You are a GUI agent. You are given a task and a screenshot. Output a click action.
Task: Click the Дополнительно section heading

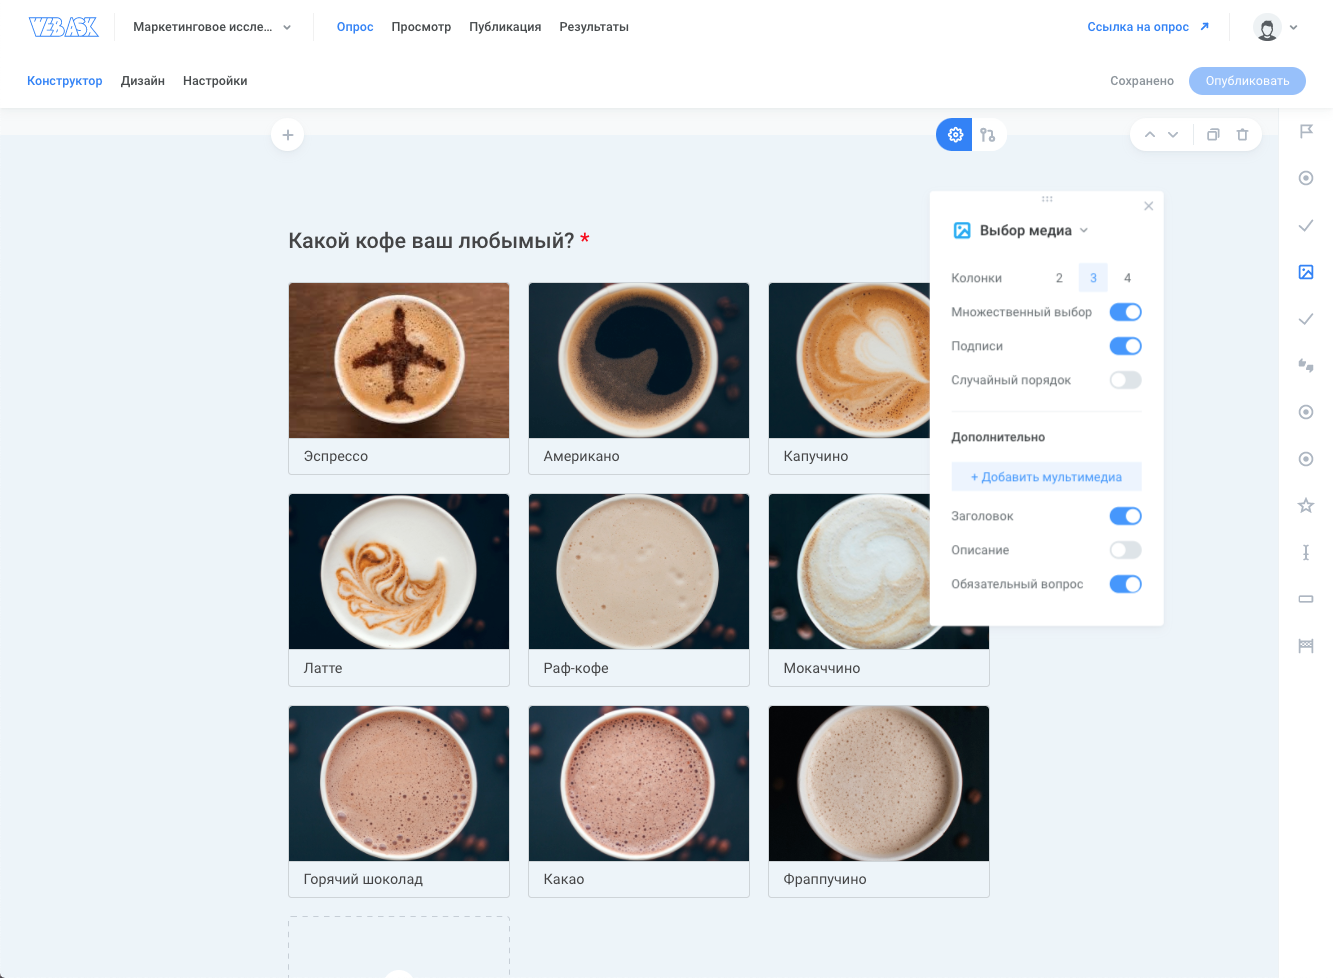coord(998,437)
